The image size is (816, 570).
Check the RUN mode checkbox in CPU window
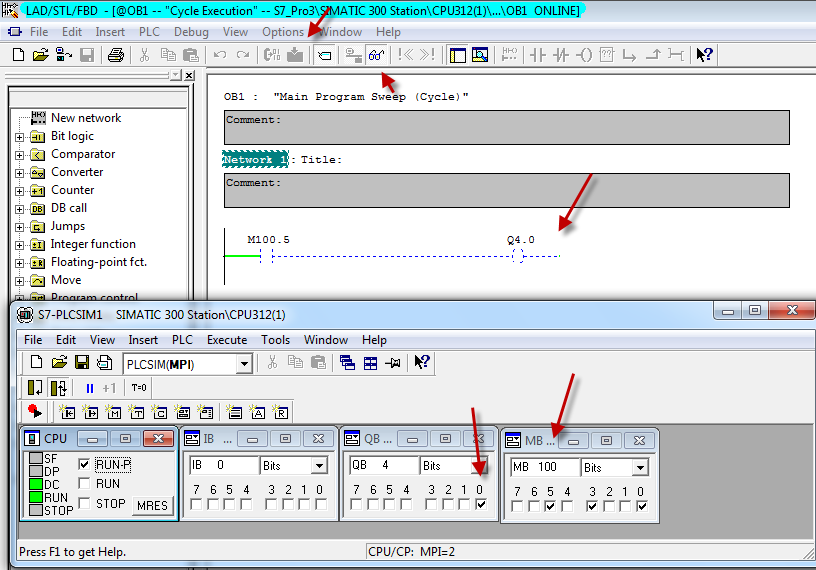point(84,483)
